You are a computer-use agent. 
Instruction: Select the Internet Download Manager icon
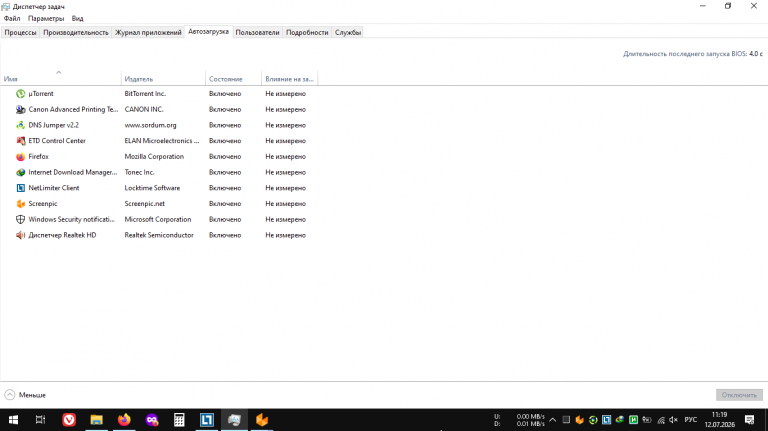click(21, 172)
